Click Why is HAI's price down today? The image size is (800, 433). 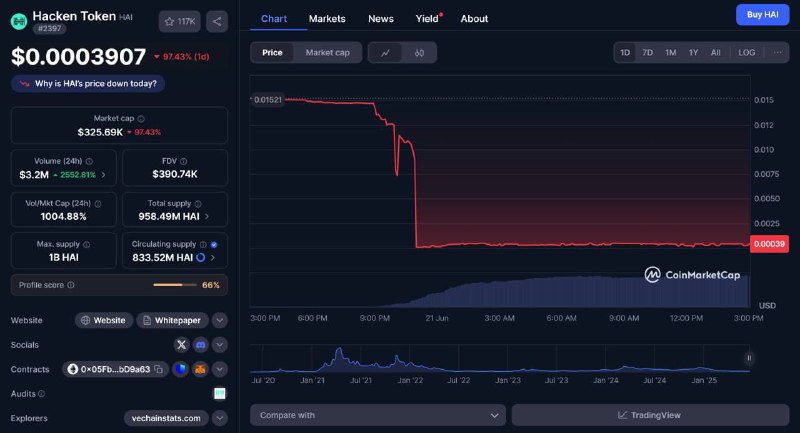click(x=88, y=84)
